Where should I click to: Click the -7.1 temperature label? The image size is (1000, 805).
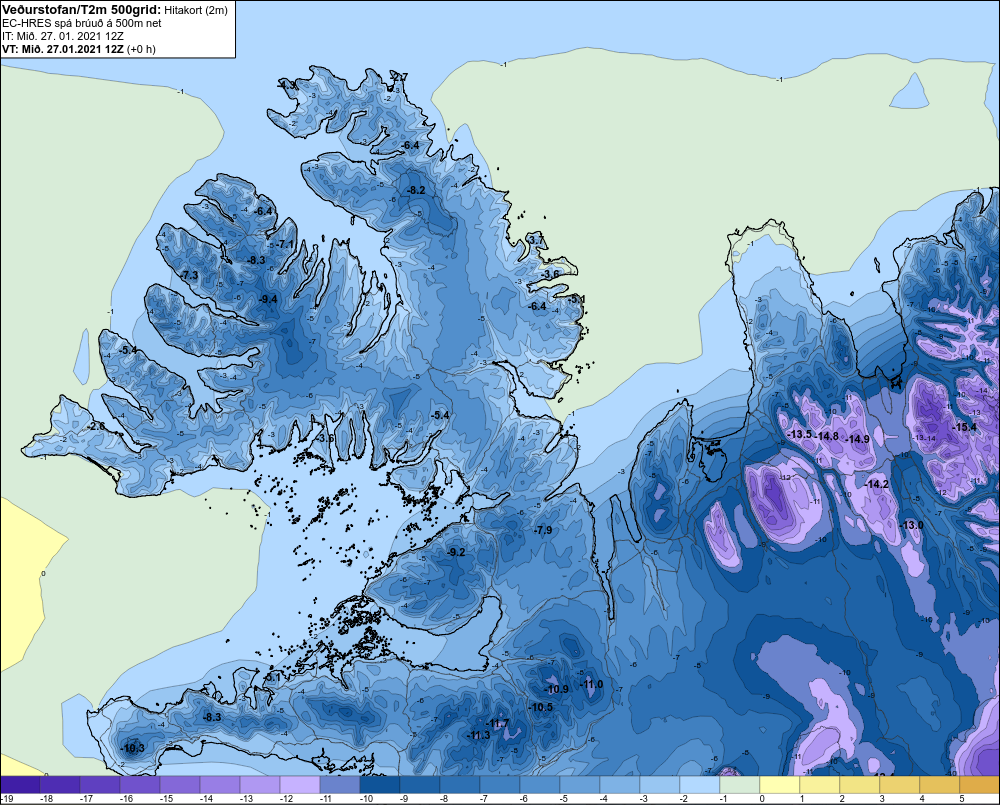[284, 245]
